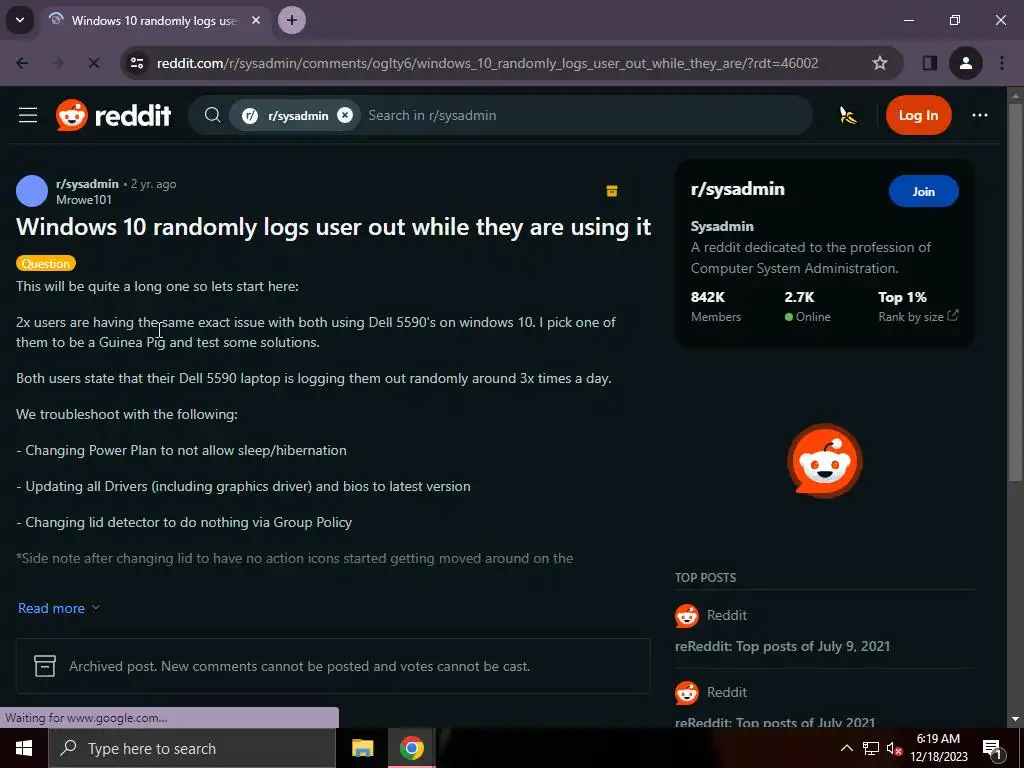Select the Windows 10 randomly logs tab
This screenshot has height=768, width=1024.
[154, 20]
